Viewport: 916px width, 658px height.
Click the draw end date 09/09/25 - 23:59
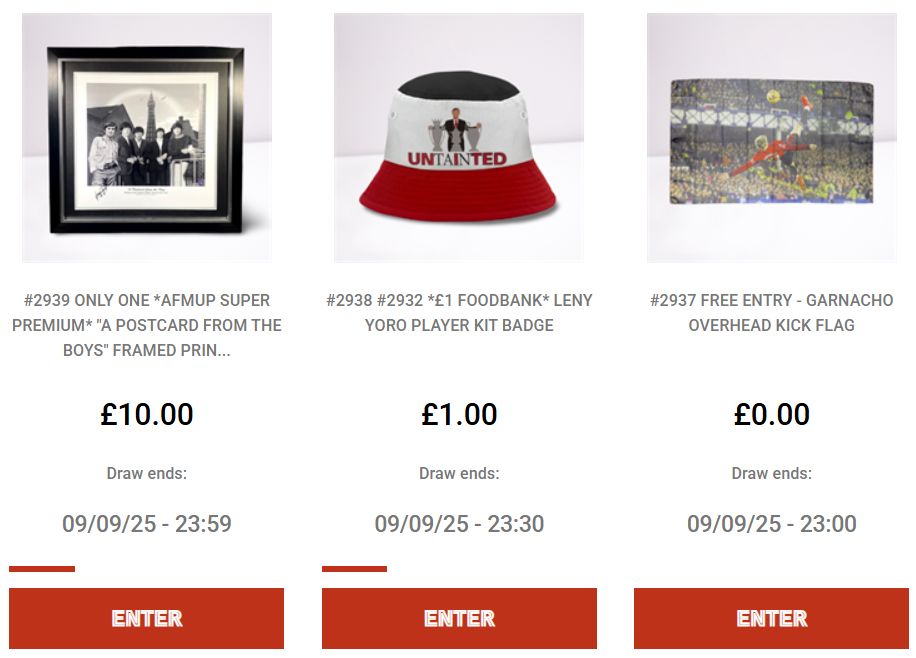[x=147, y=524]
